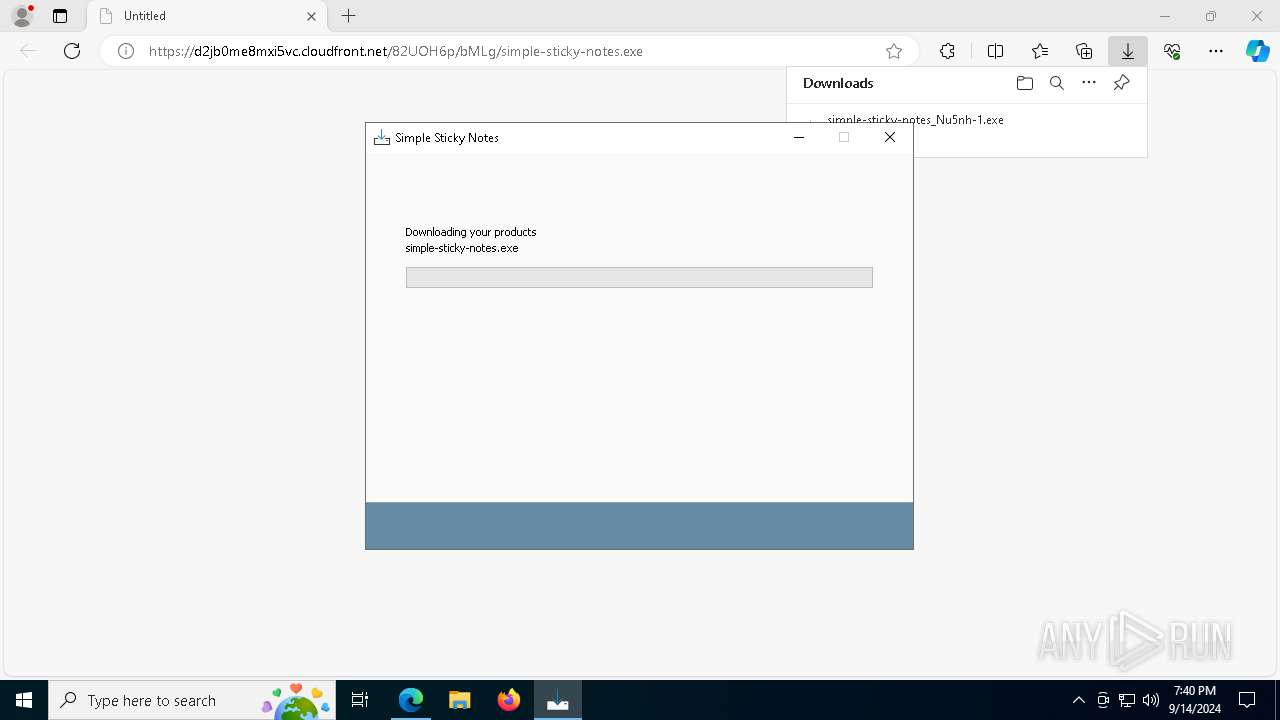Click the simple-sticky-notes.exe filename text
Screen dimensions: 1280x720
tap(462, 248)
